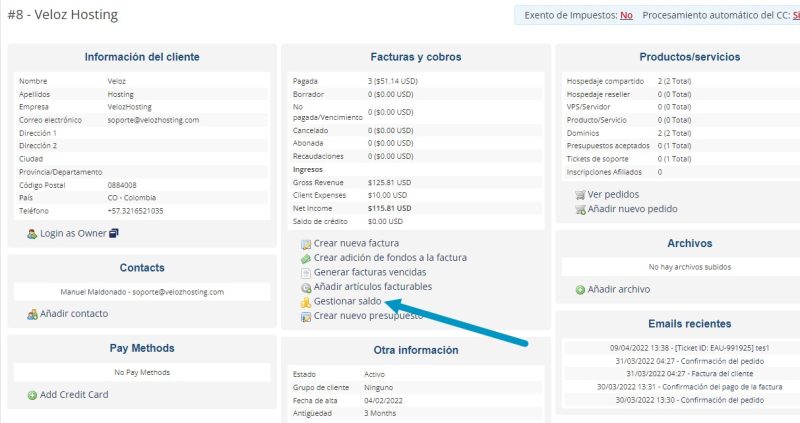Open email 'Ticket ID: EAU-991925' entry
This screenshot has width=800, height=423.
pyautogui.click(x=690, y=348)
